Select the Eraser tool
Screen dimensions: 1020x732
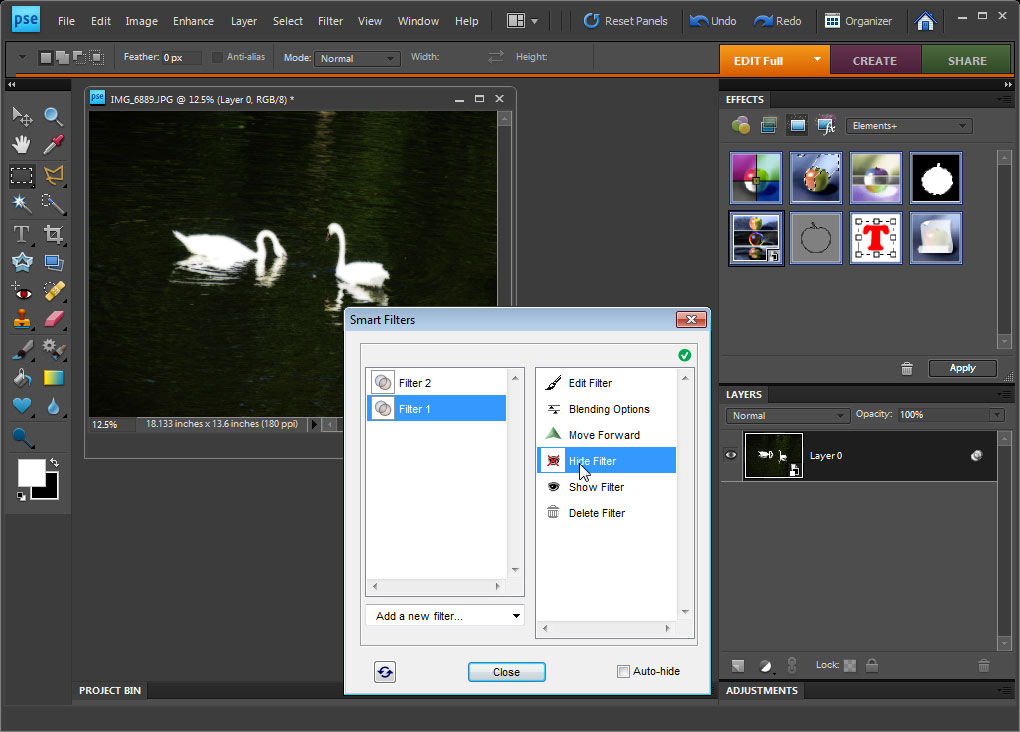click(53, 319)
